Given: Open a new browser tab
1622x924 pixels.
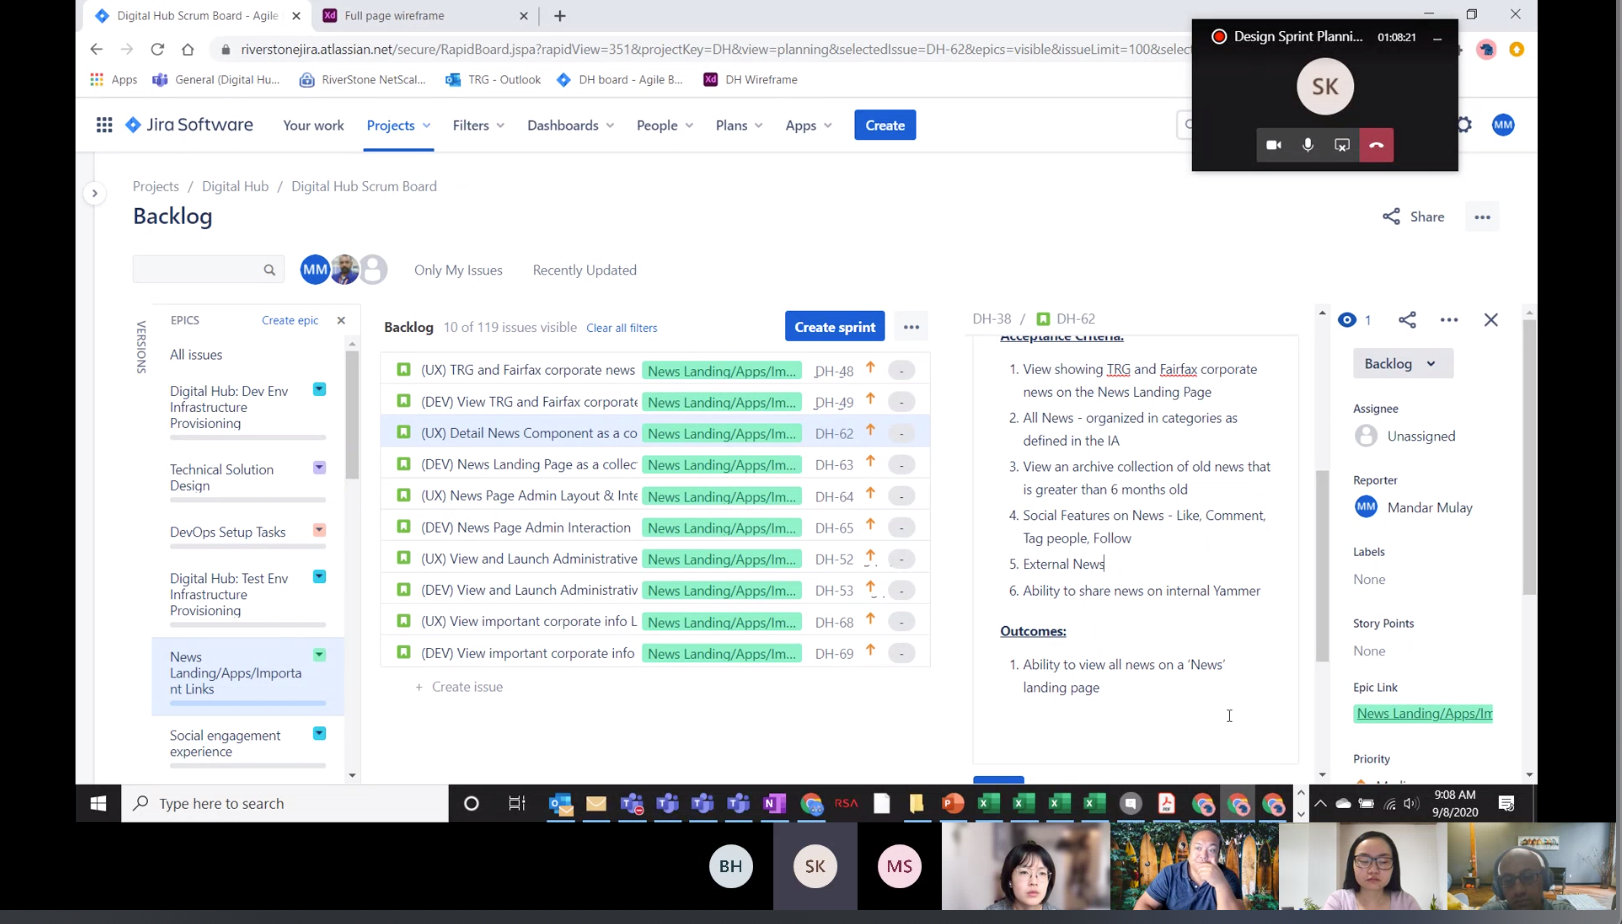Looking at the screenshot, I should [560, 16].
